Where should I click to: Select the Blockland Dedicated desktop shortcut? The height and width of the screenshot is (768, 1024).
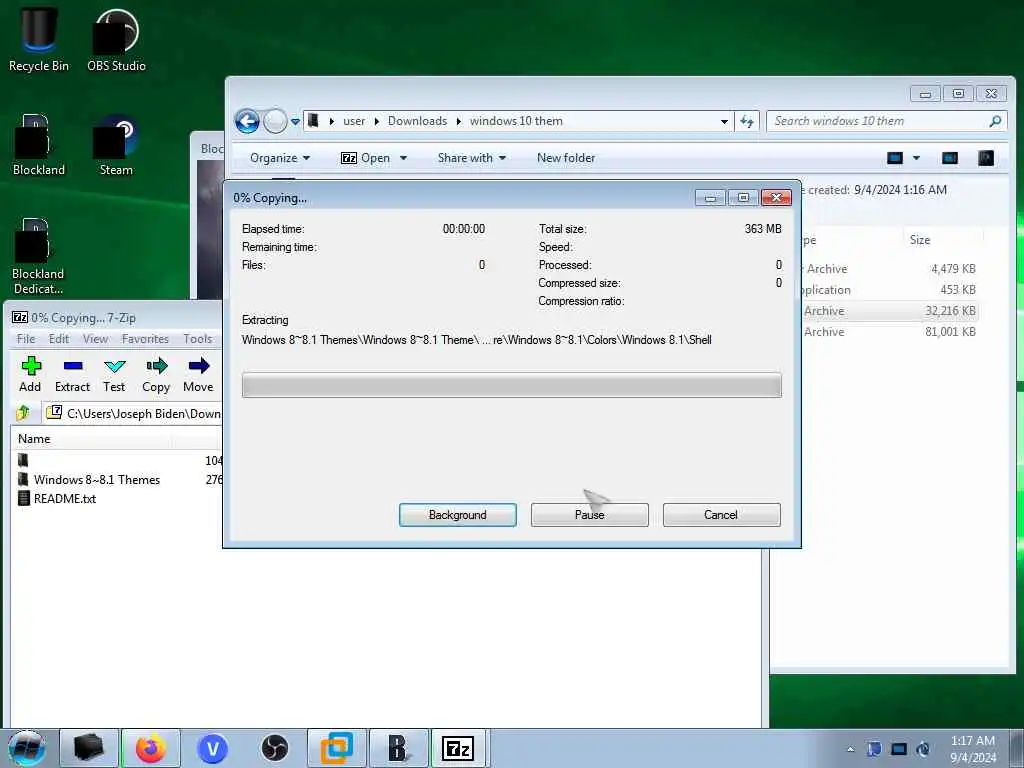[x=38, y=256]
